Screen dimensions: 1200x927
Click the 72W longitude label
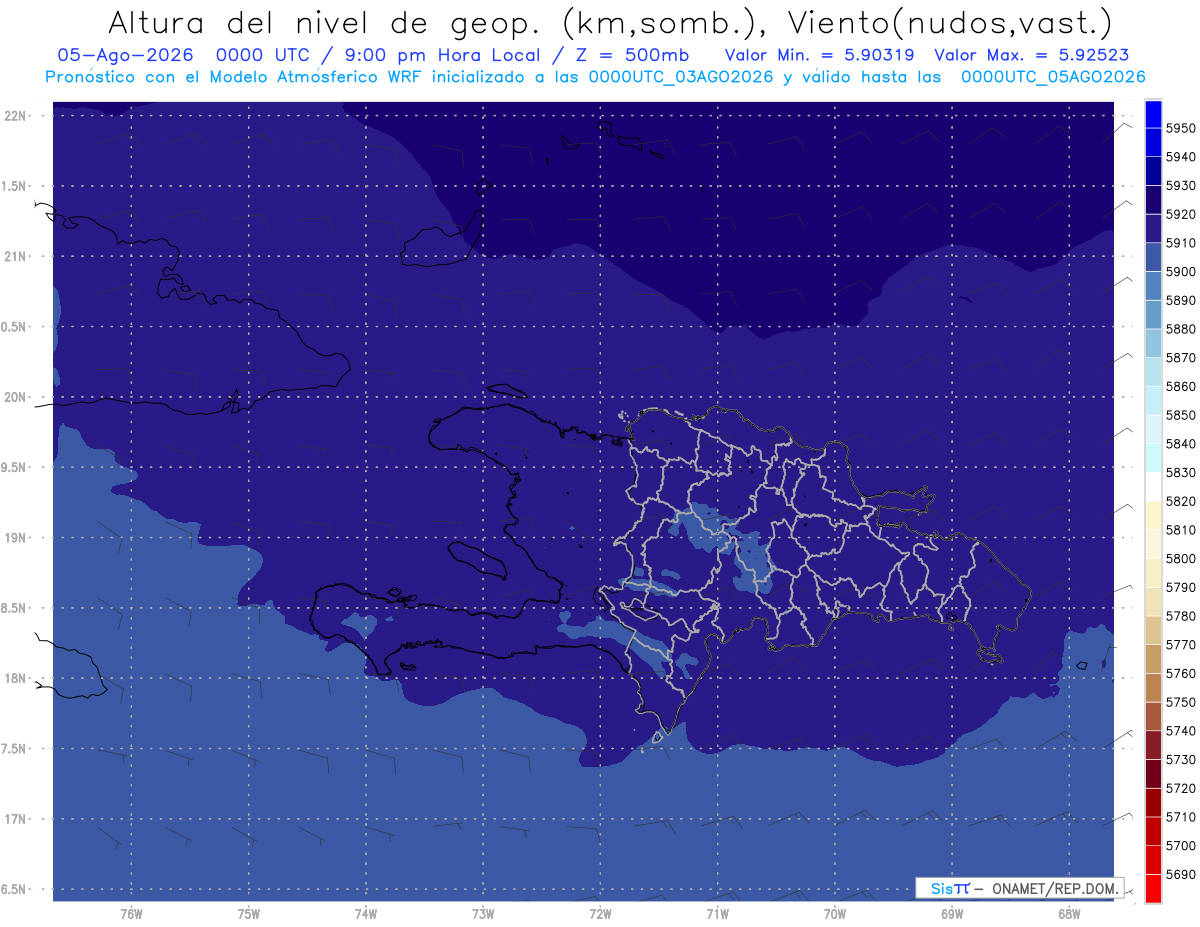point(600,914)
